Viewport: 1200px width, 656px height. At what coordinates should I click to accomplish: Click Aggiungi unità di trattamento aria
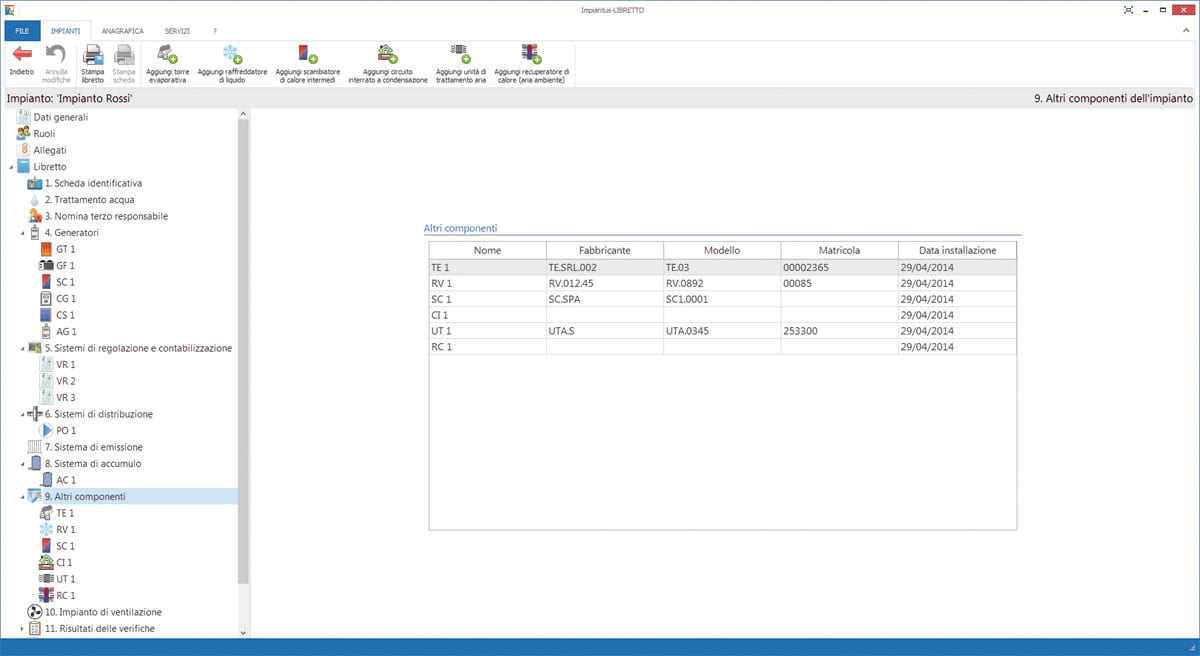460,54
